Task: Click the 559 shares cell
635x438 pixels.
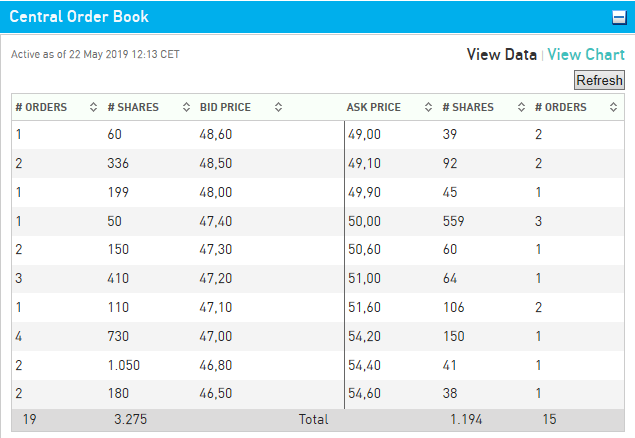Action: point(455,221)
